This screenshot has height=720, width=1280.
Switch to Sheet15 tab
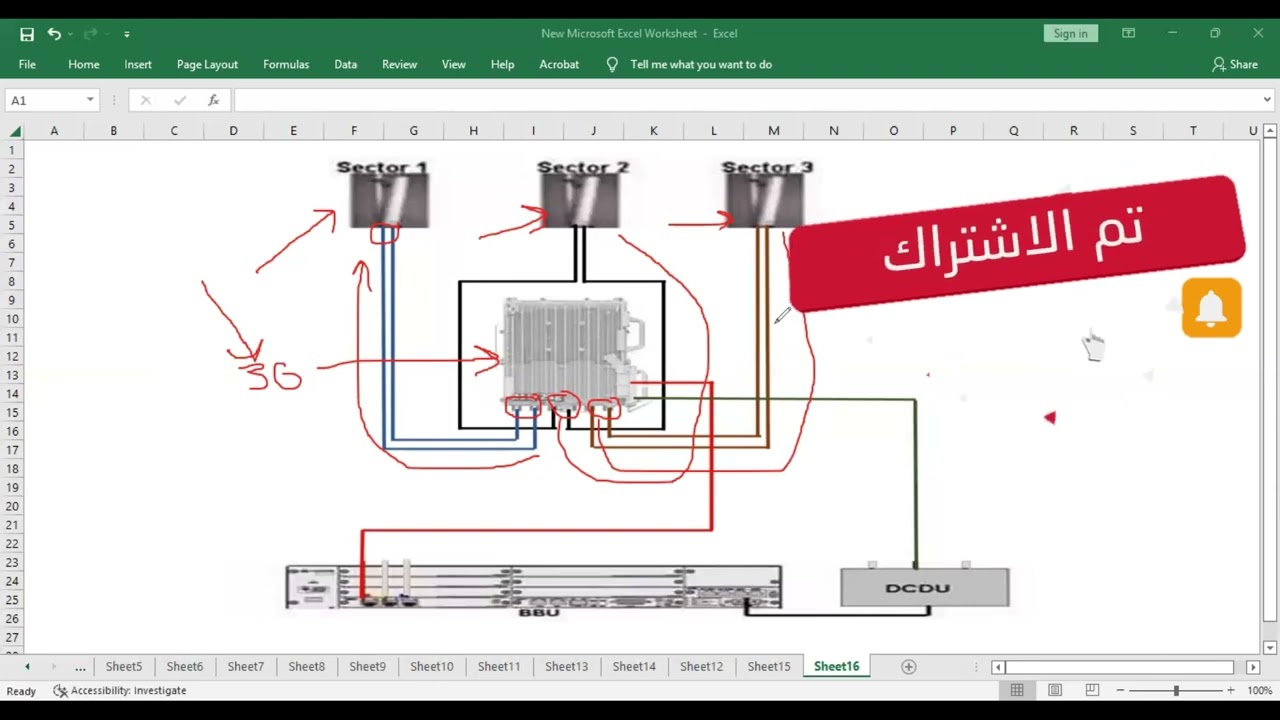coord(769,667)
